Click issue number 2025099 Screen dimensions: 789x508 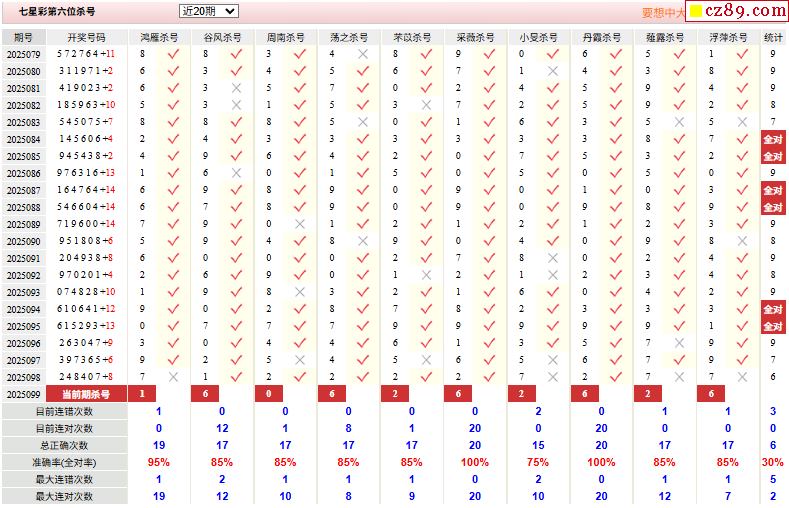[23, 394]
